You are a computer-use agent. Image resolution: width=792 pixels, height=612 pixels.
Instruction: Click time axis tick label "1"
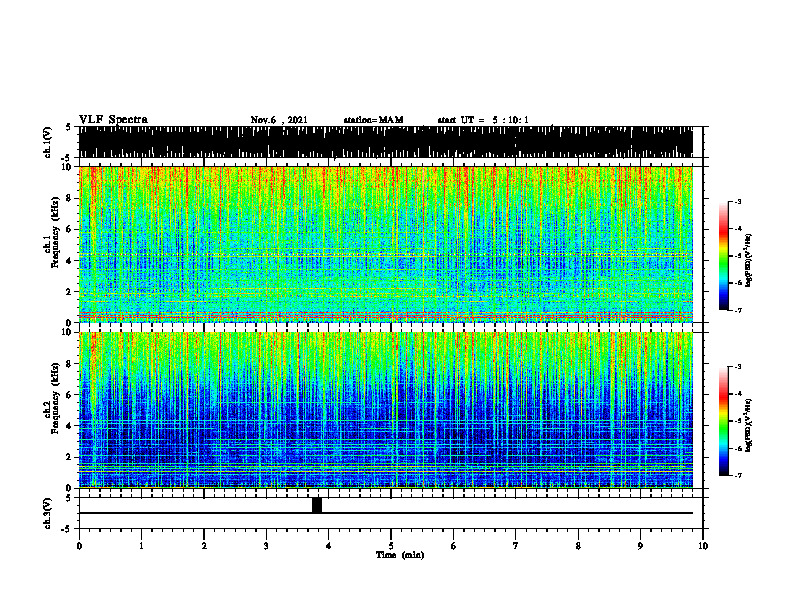tap(141, 546)
